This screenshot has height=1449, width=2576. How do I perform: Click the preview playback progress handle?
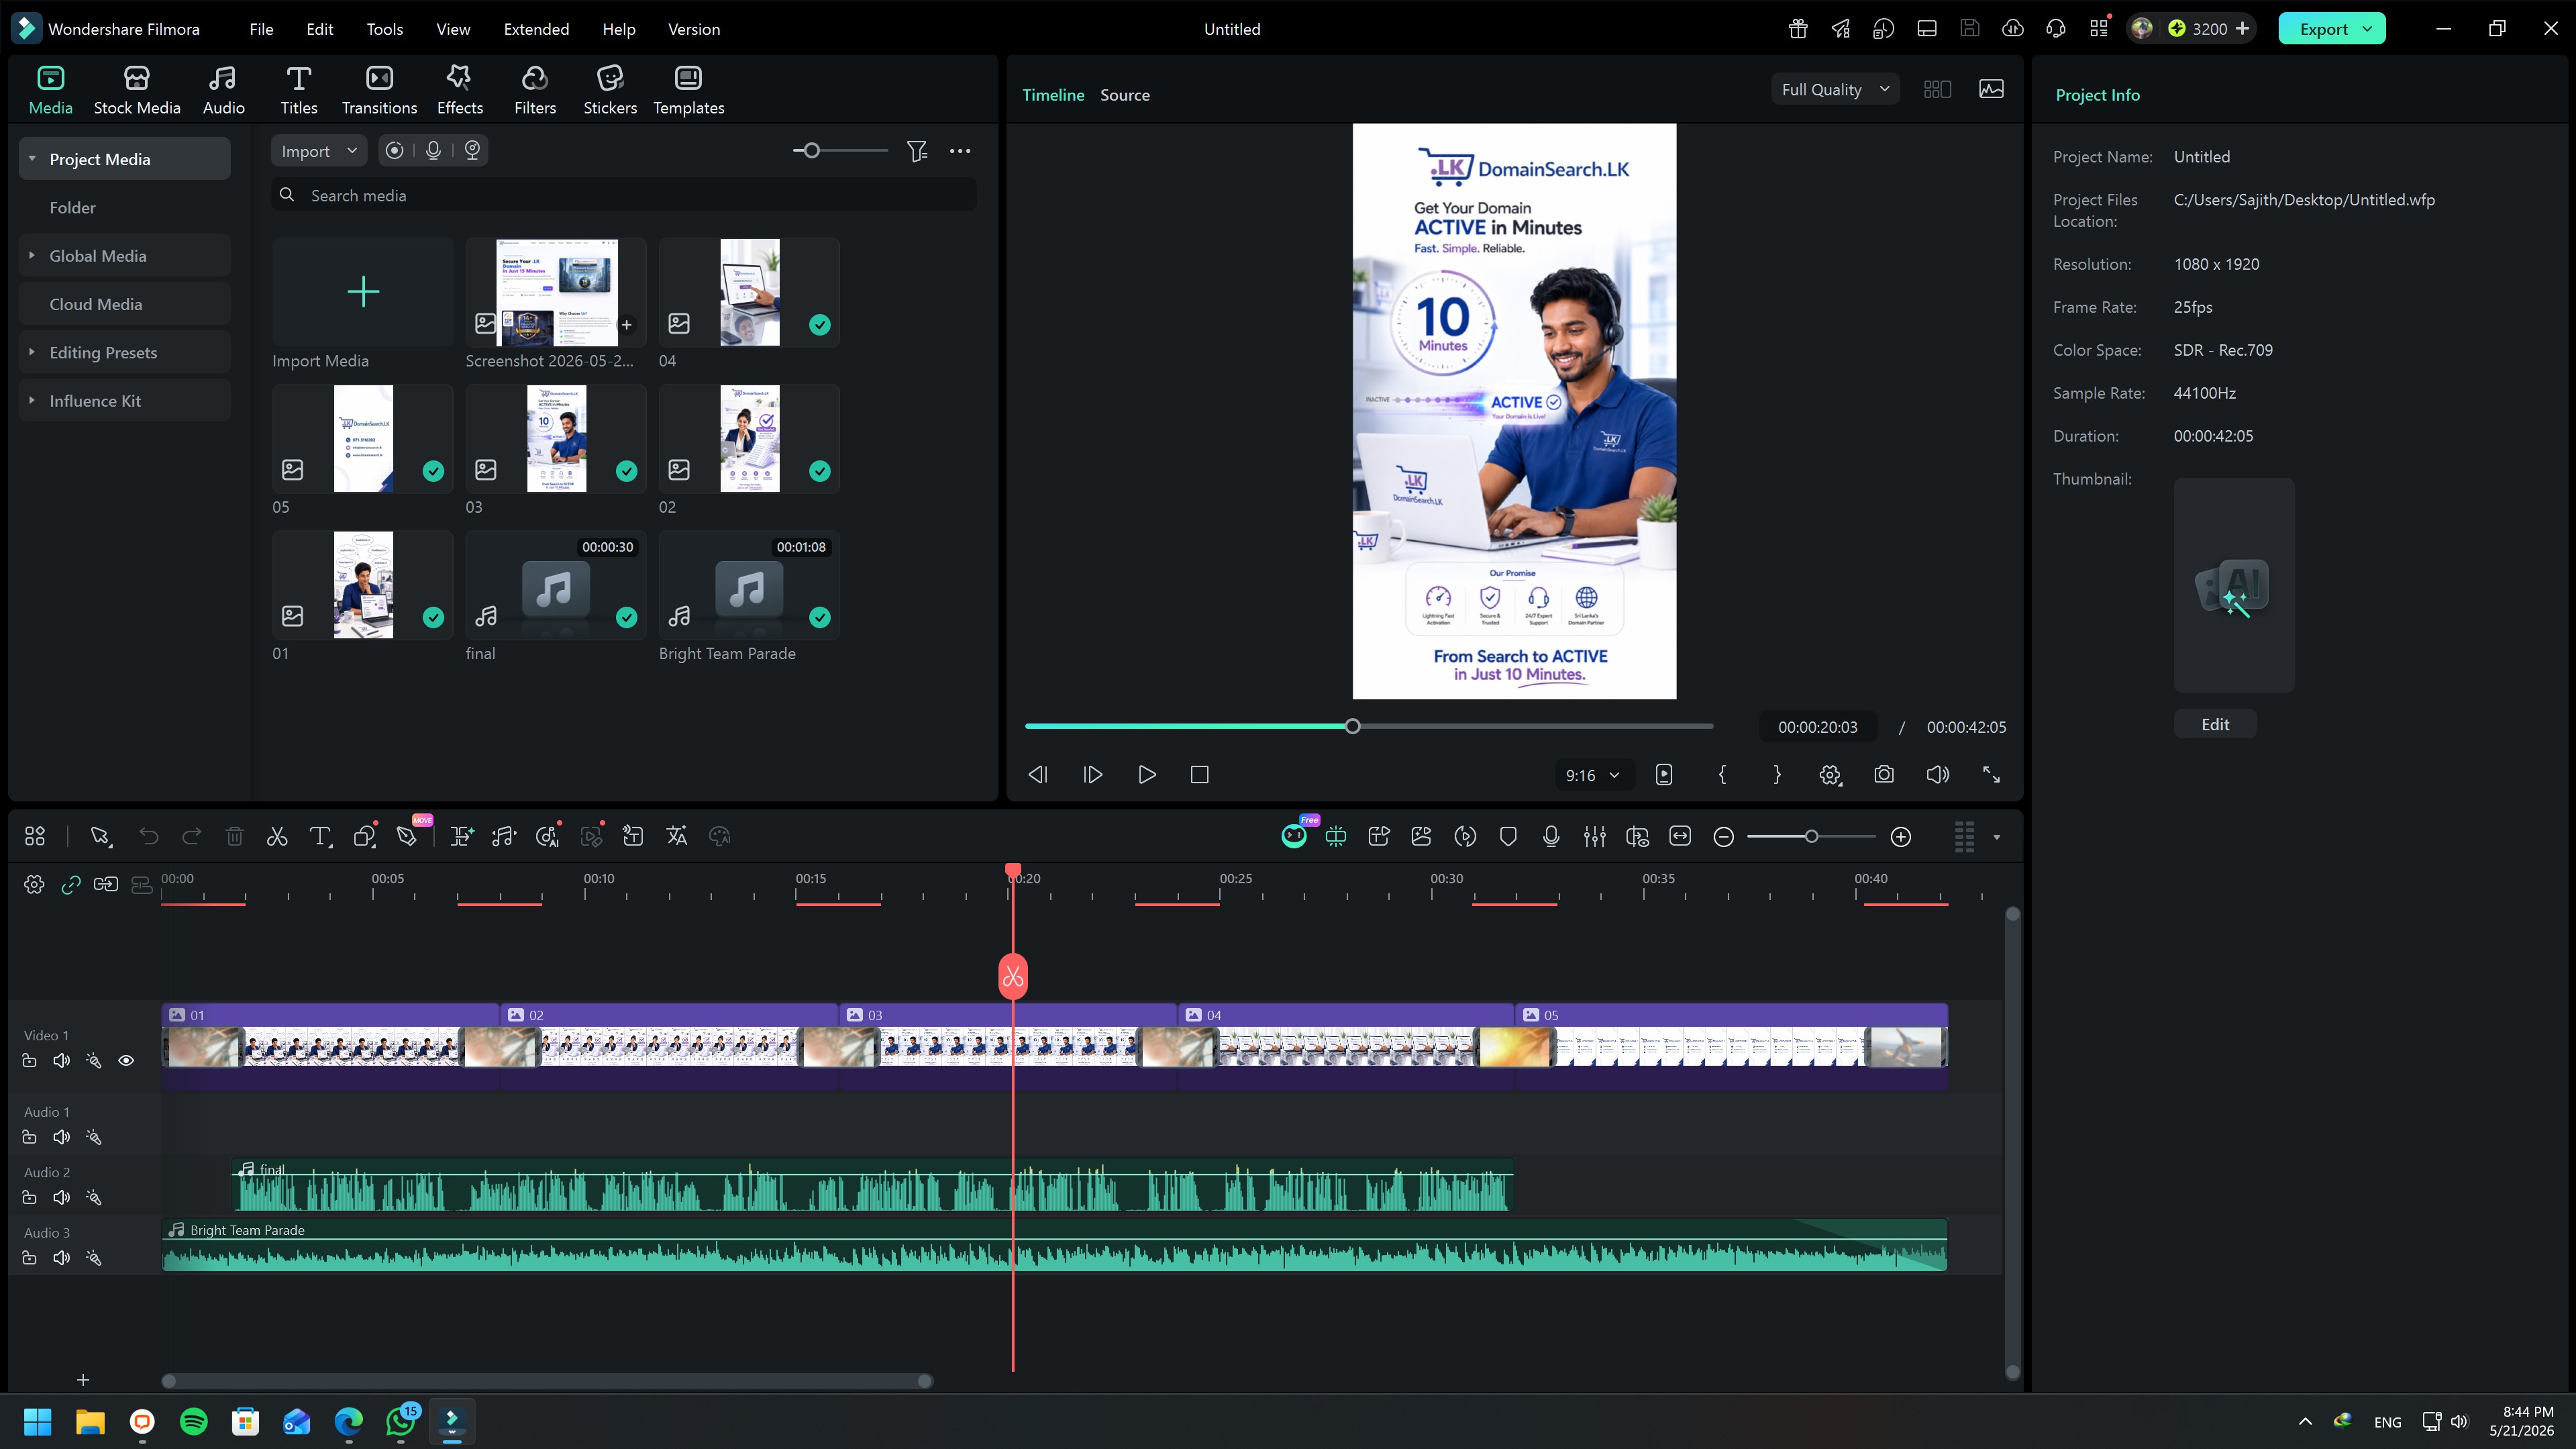click(1352, 727)
